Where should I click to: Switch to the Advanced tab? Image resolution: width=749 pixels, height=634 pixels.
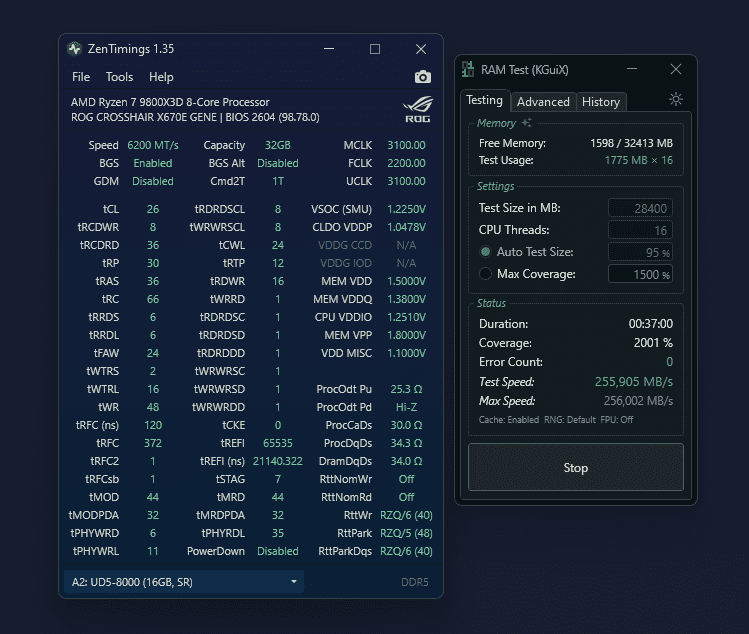(543, 102)
